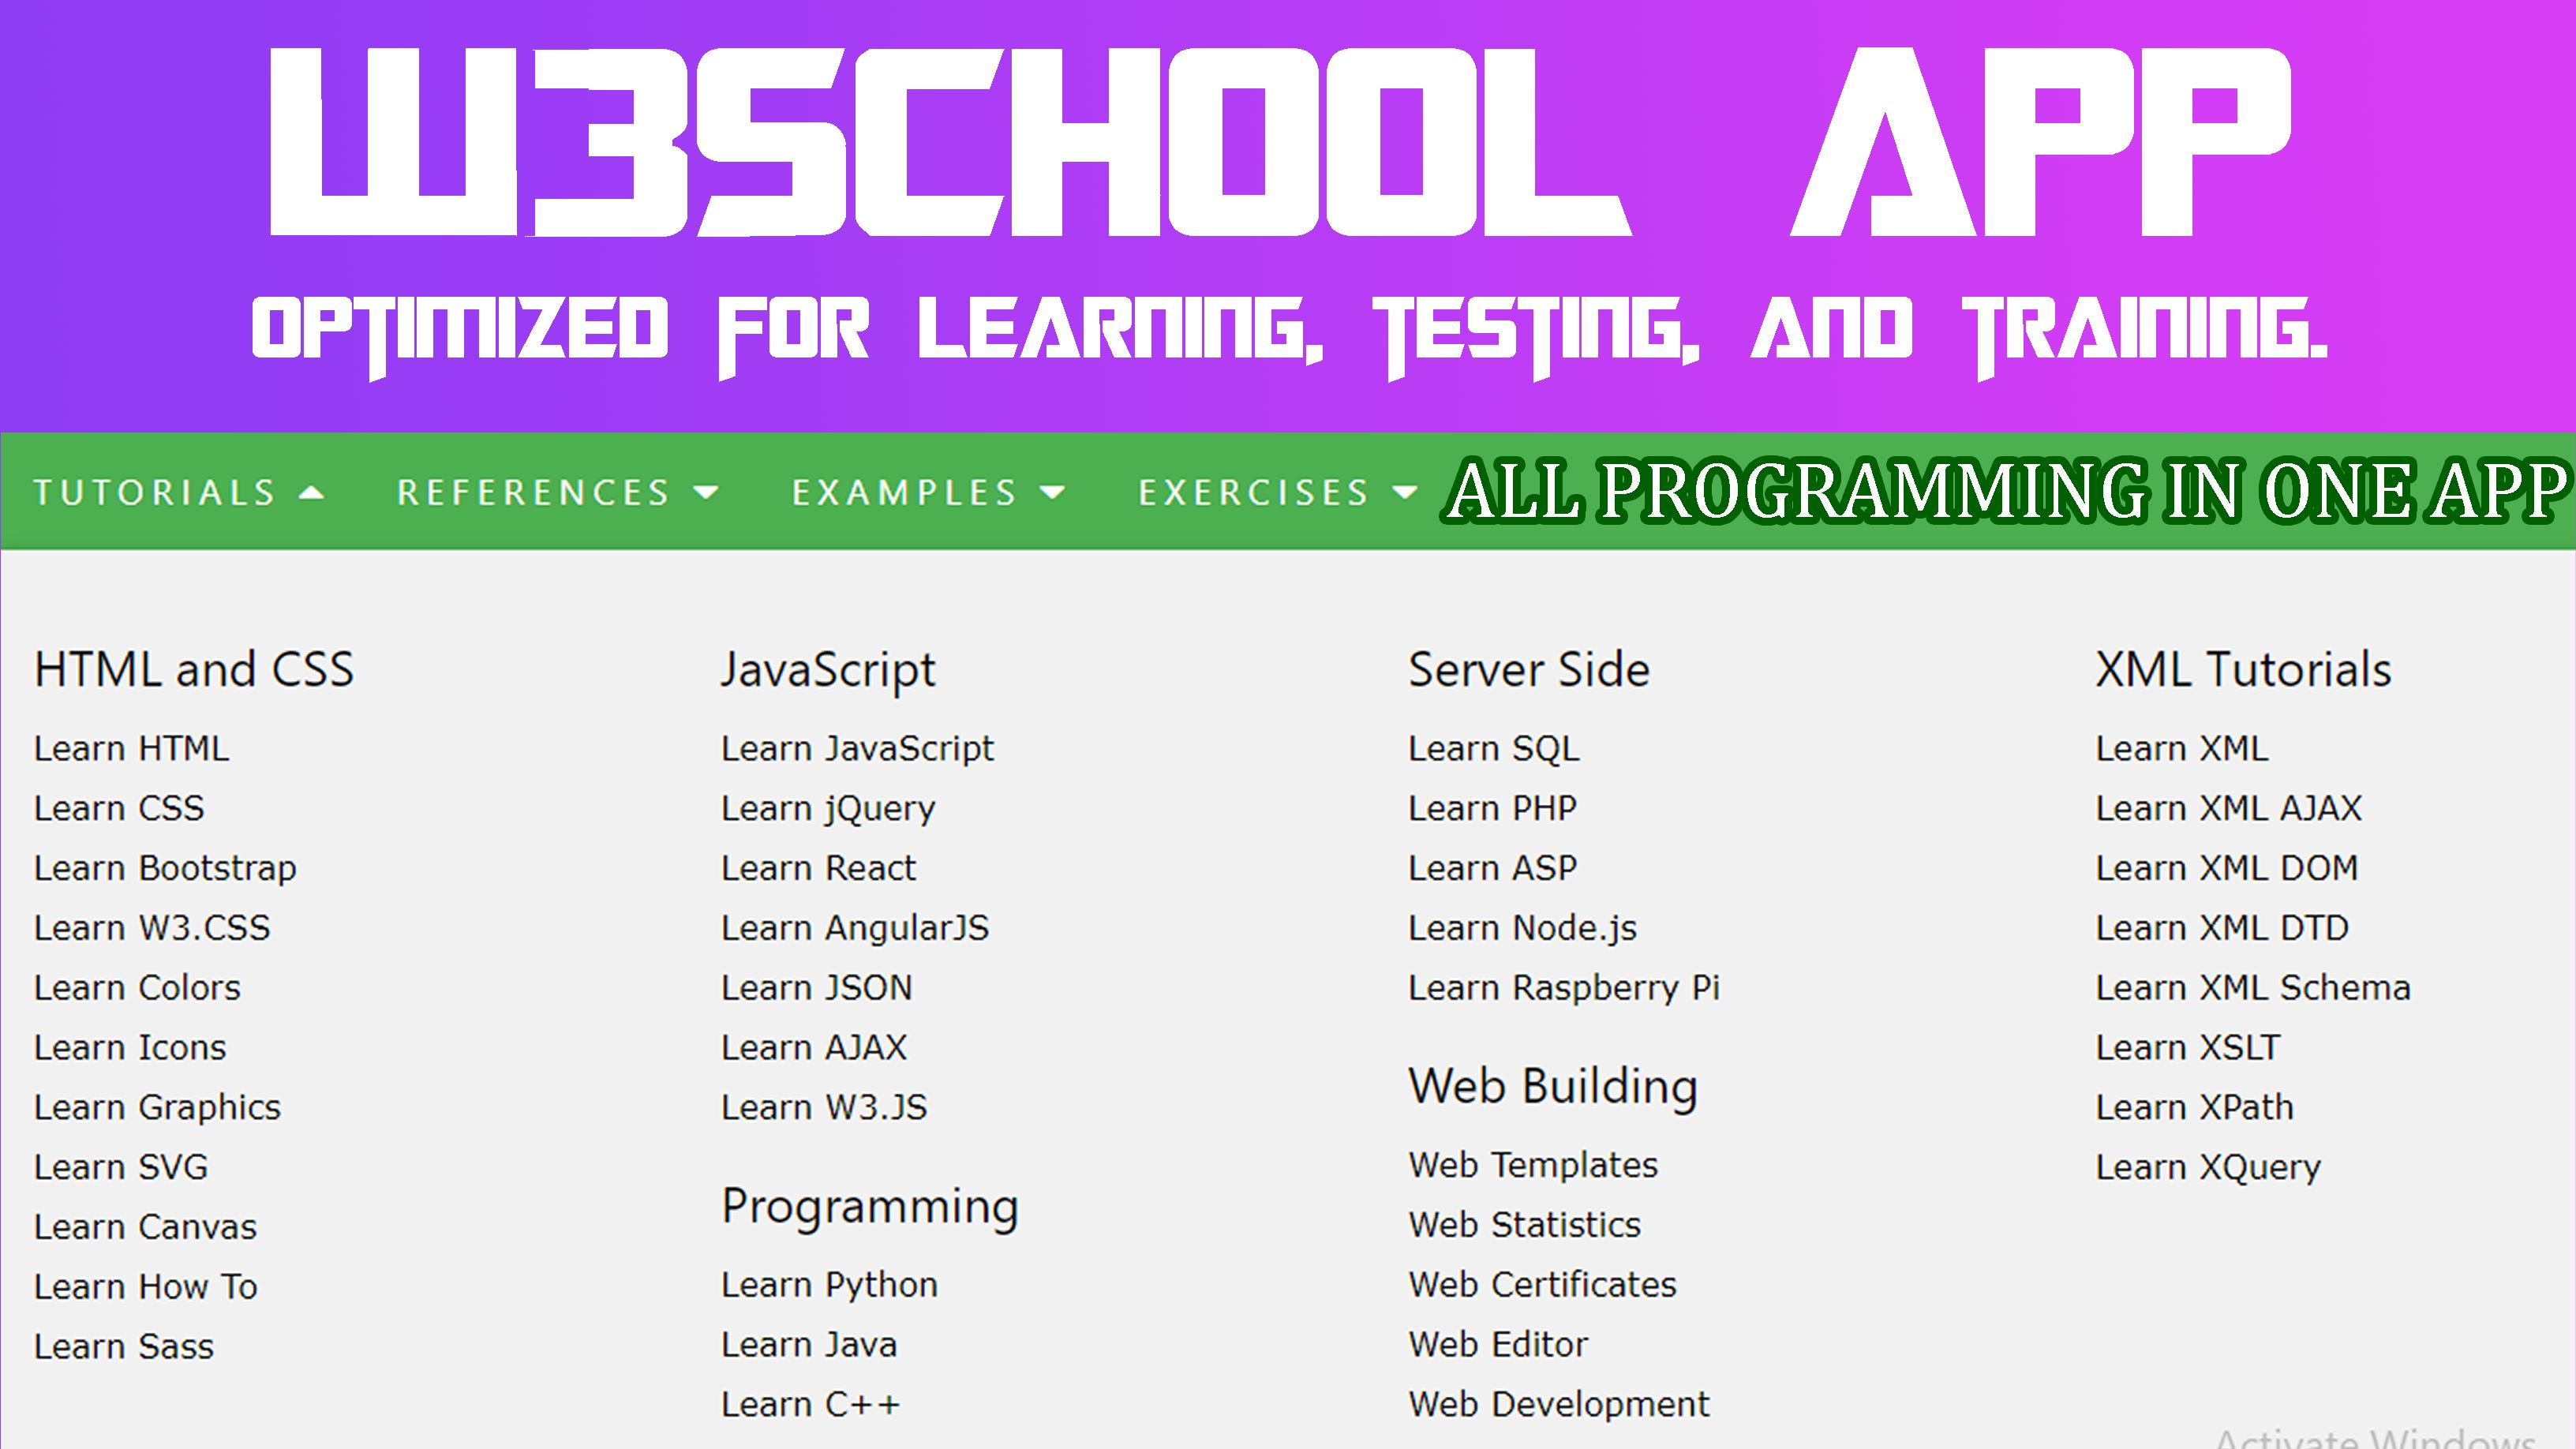Click Learn AngularJS tutorial item
This screenshot has height=1449, width=2576.
tap(855, 929)
